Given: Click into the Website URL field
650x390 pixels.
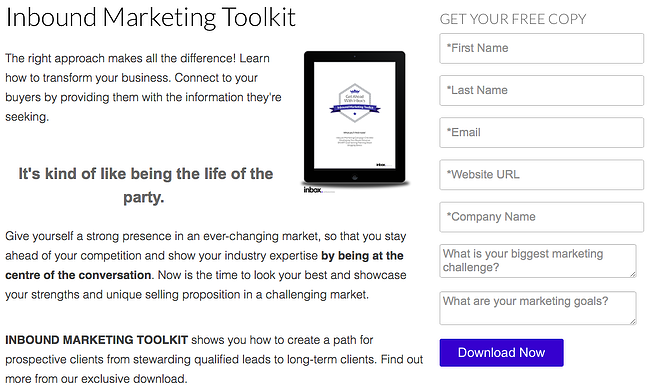Looking at the screenshot, I should click(541, 175).
